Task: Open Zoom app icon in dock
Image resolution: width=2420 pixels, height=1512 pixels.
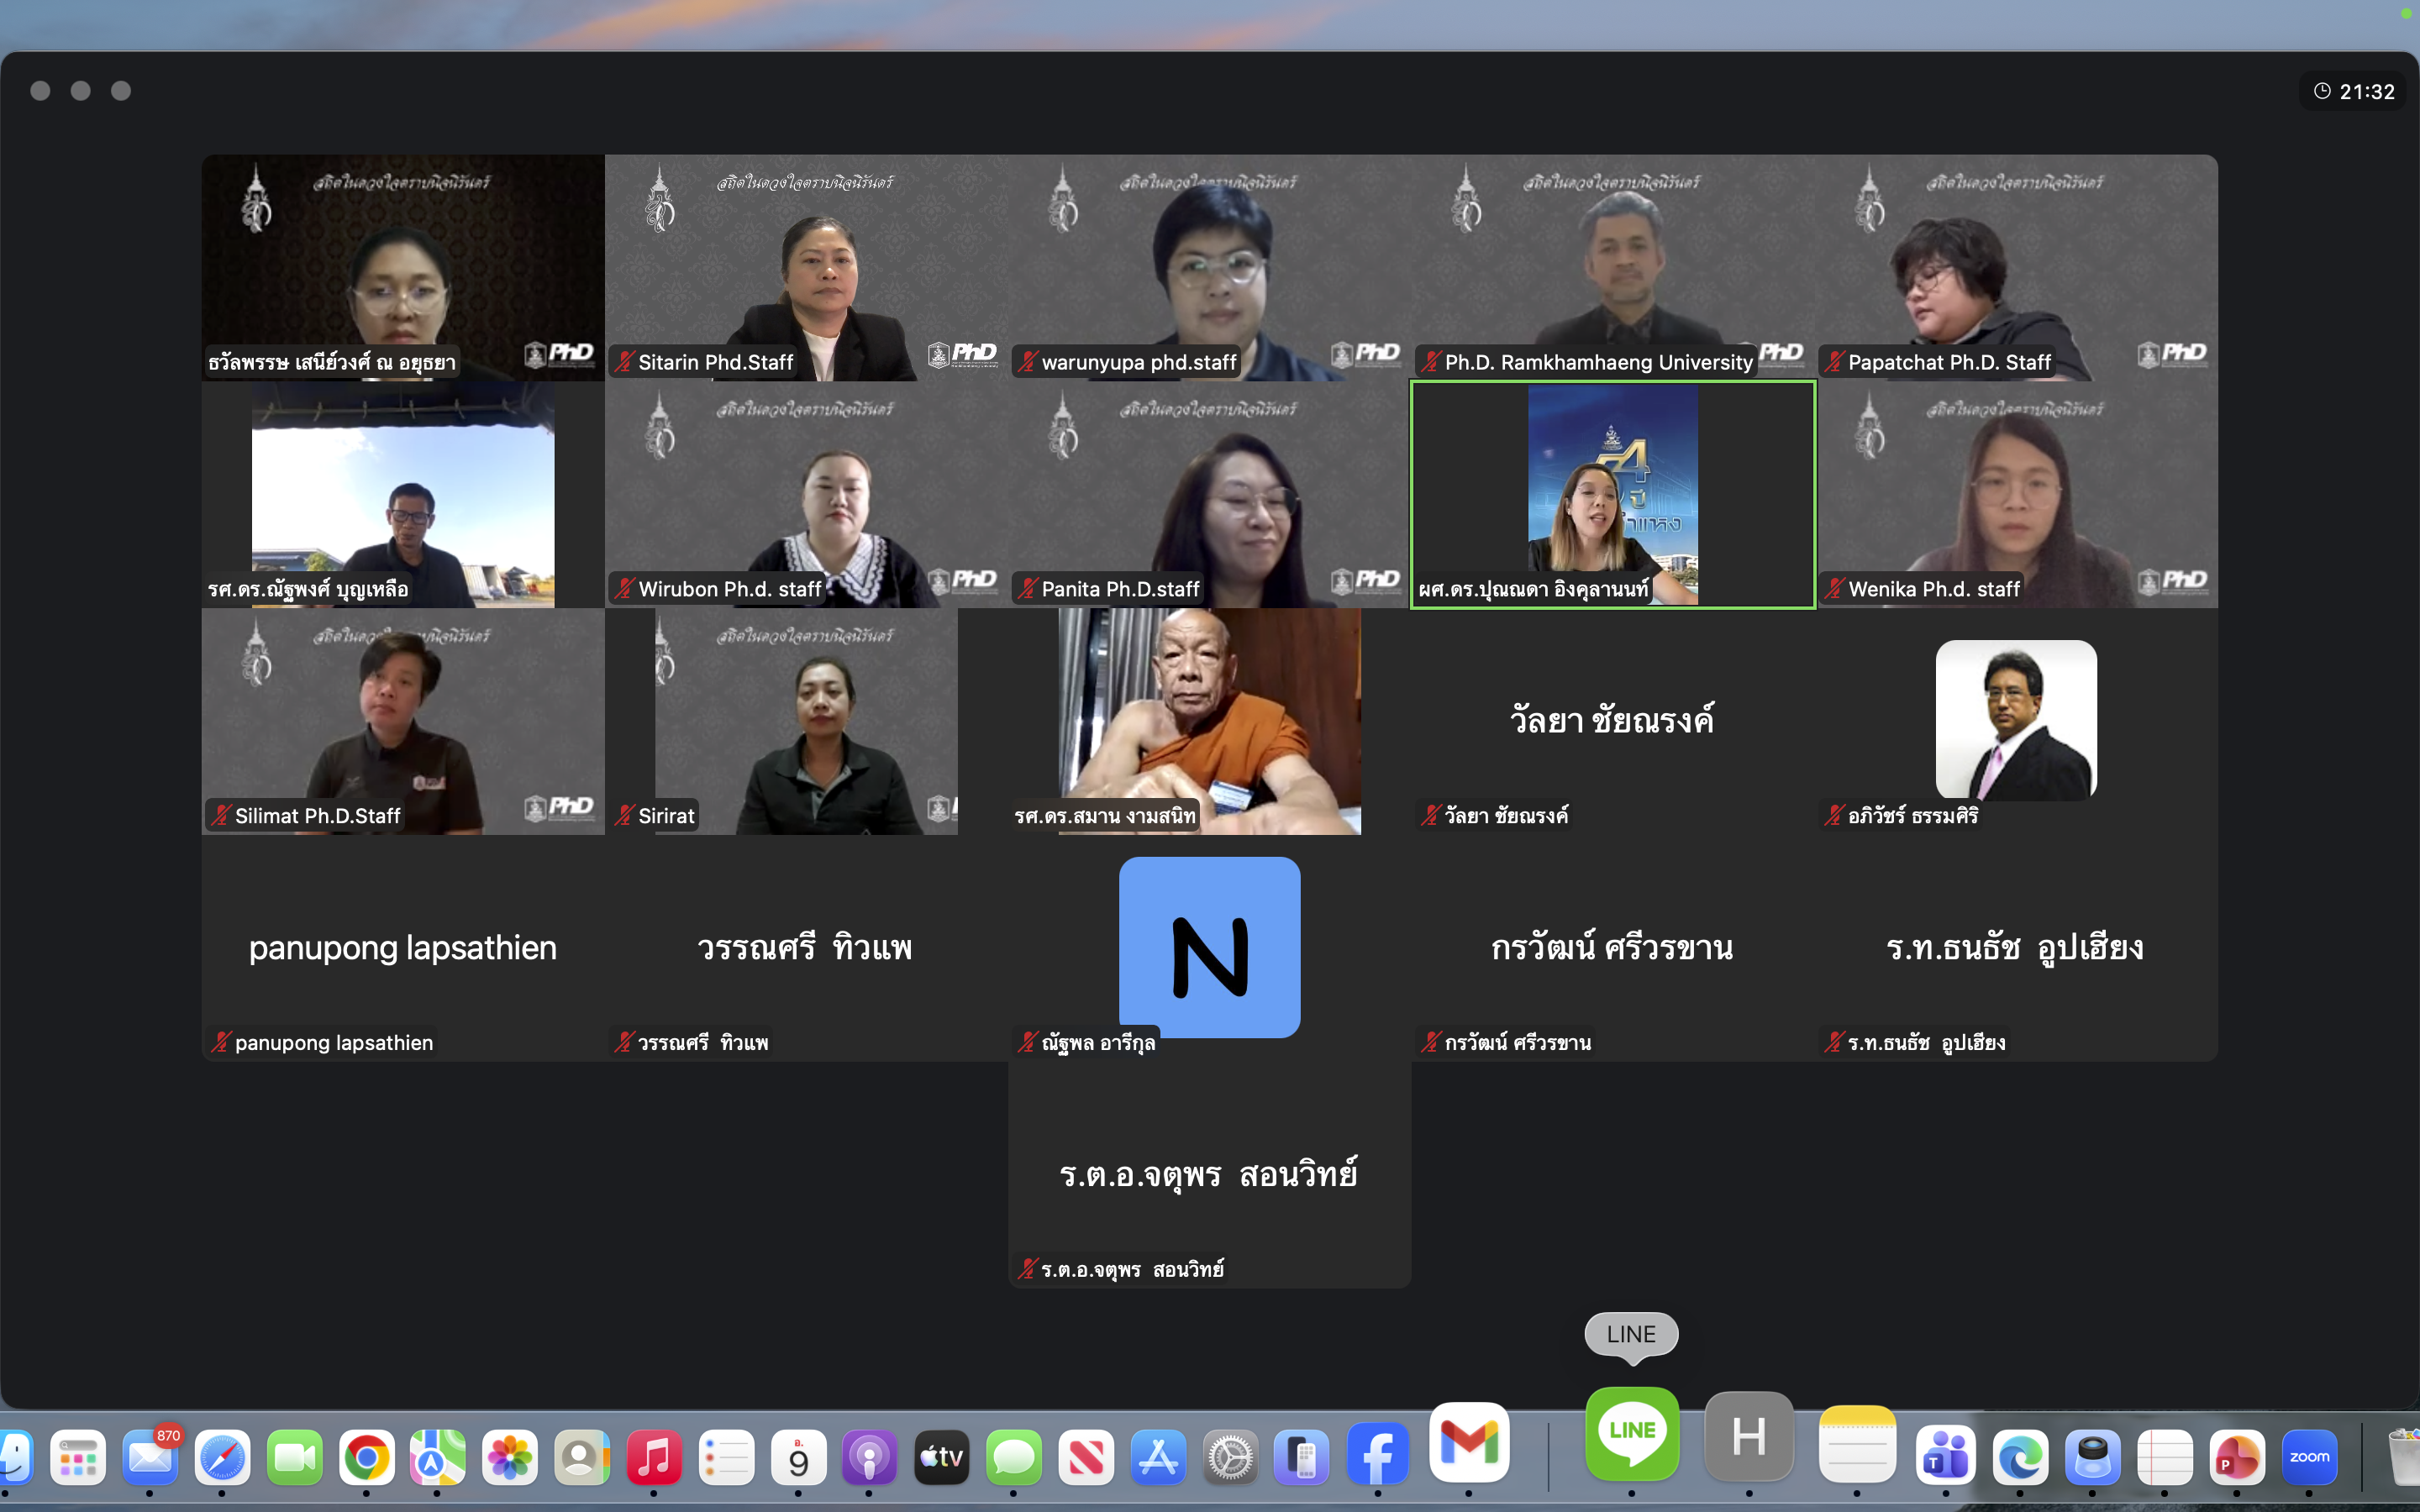Action: click(x=2308, y=1457)
